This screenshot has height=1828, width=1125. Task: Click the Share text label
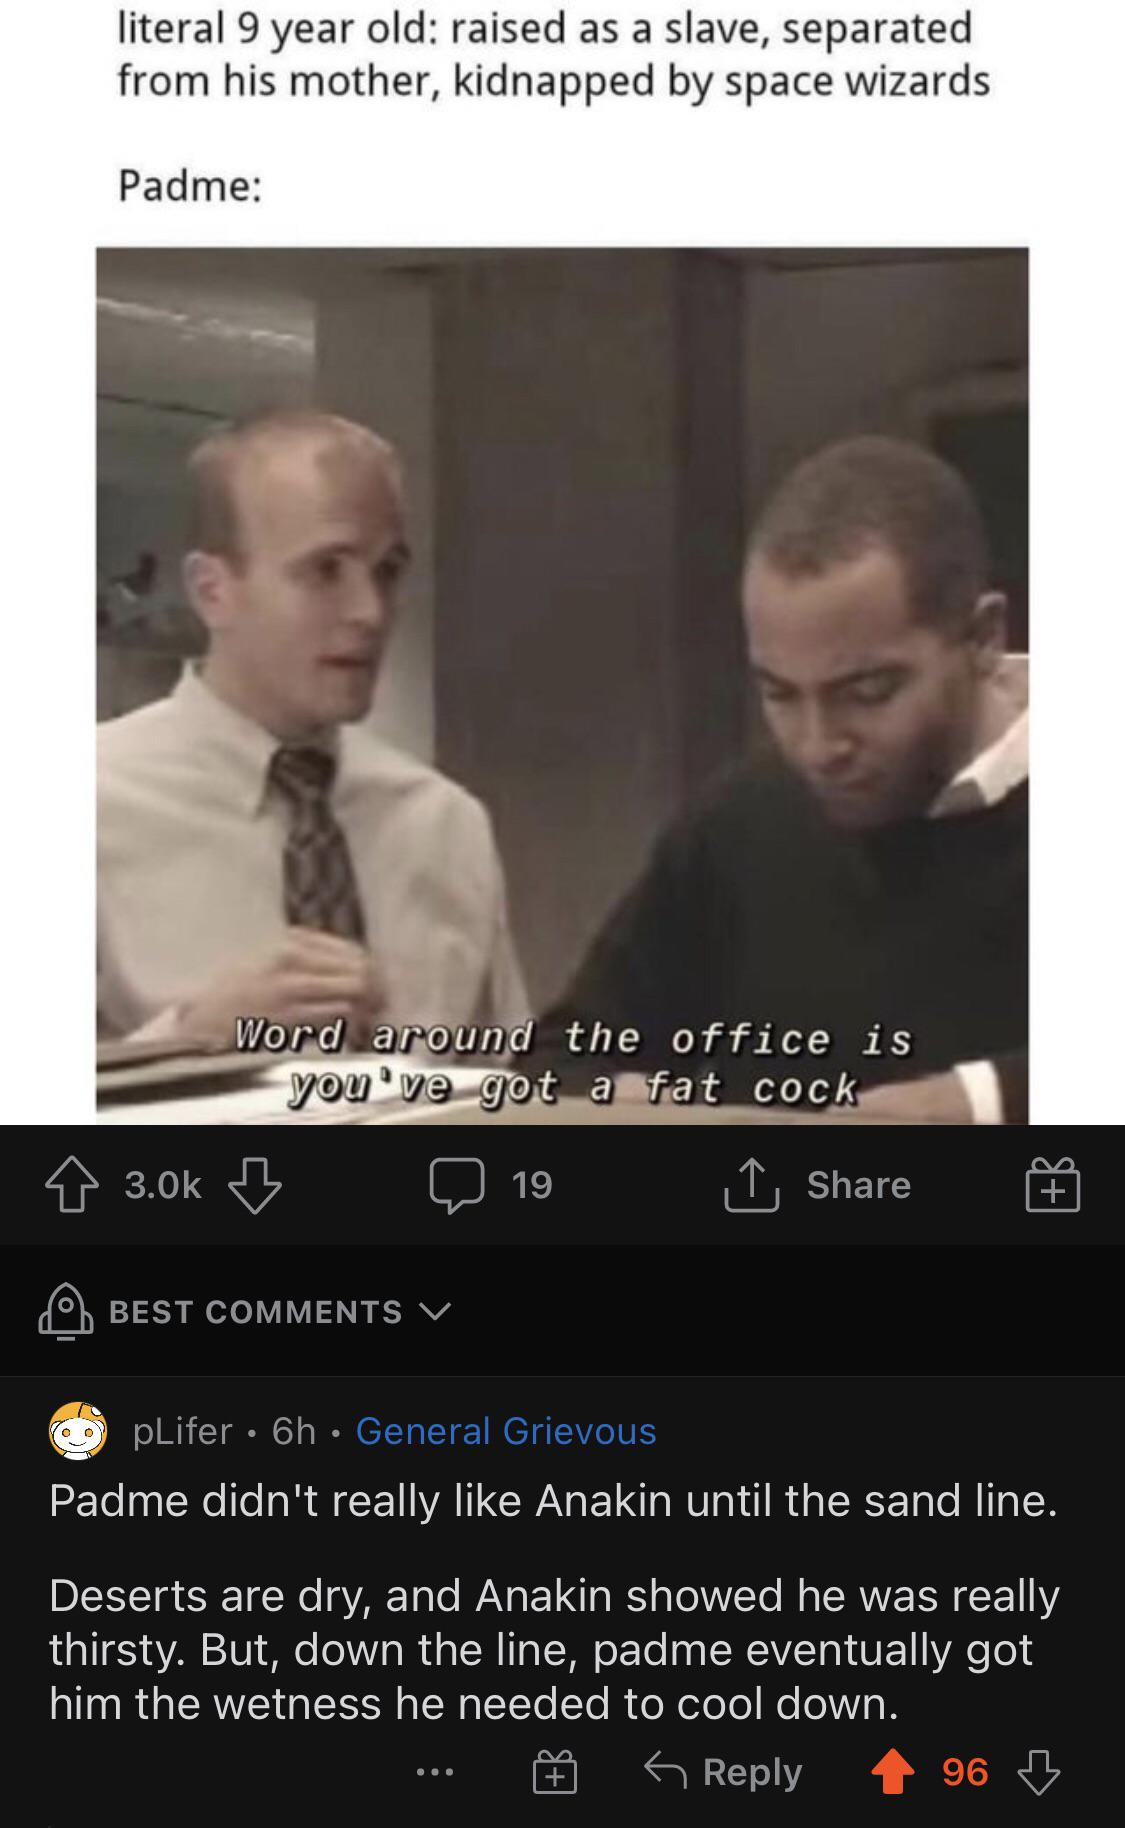click(859, 1184)
